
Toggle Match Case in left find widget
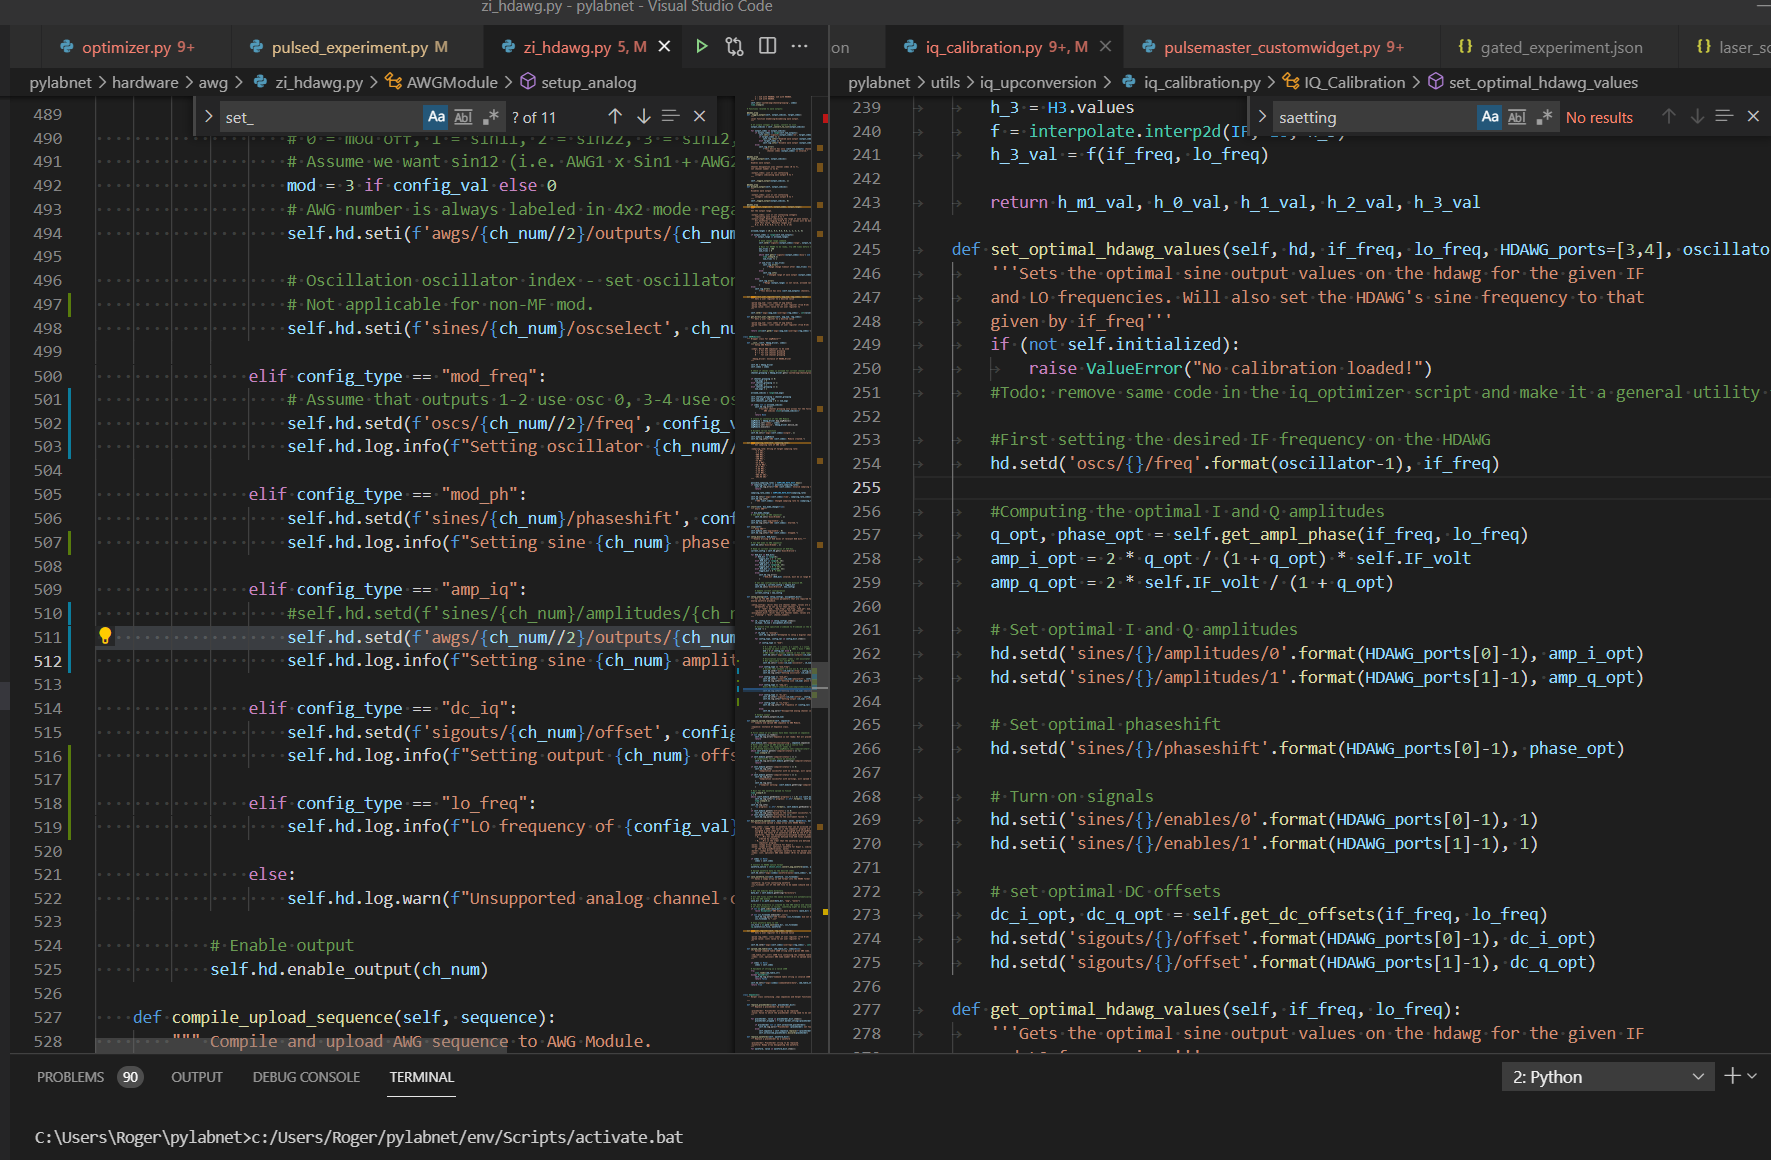coord(436,117)
